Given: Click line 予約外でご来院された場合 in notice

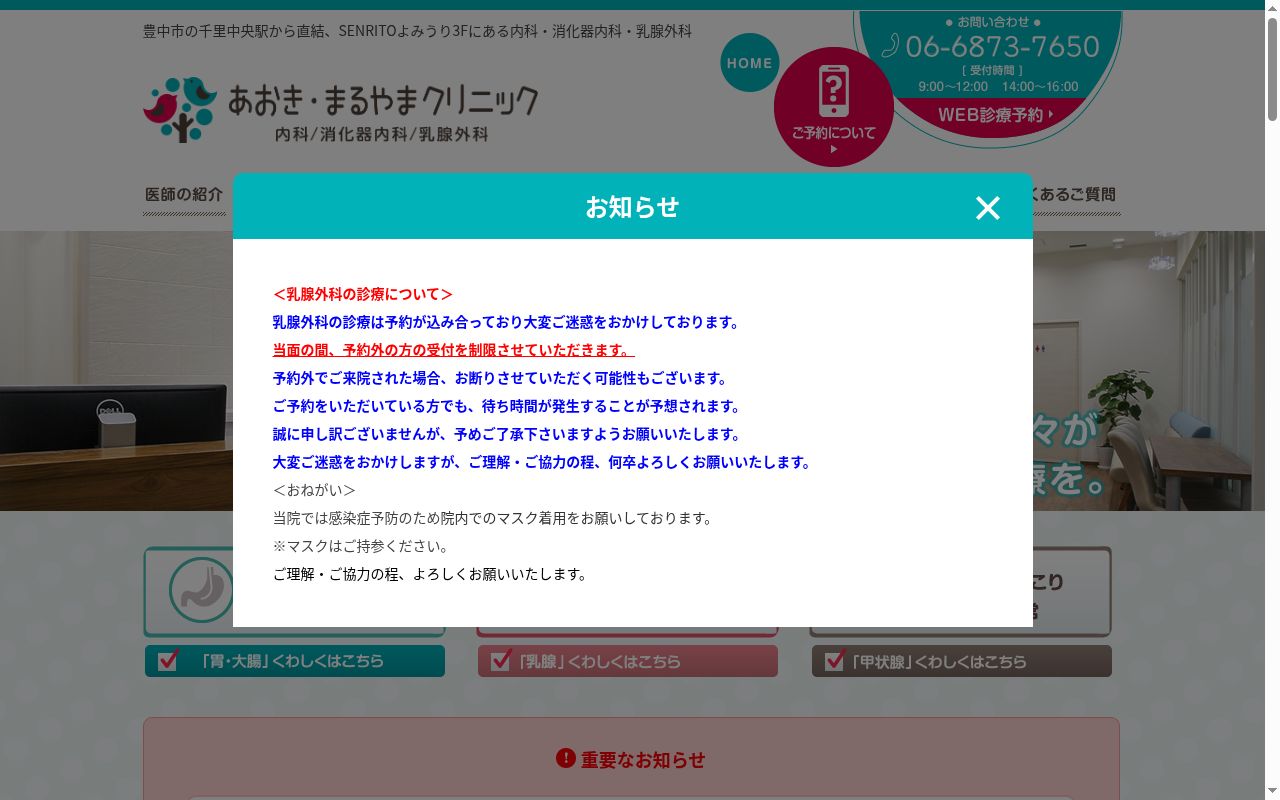Looking at the screenshot, I should tap(501, 378).
